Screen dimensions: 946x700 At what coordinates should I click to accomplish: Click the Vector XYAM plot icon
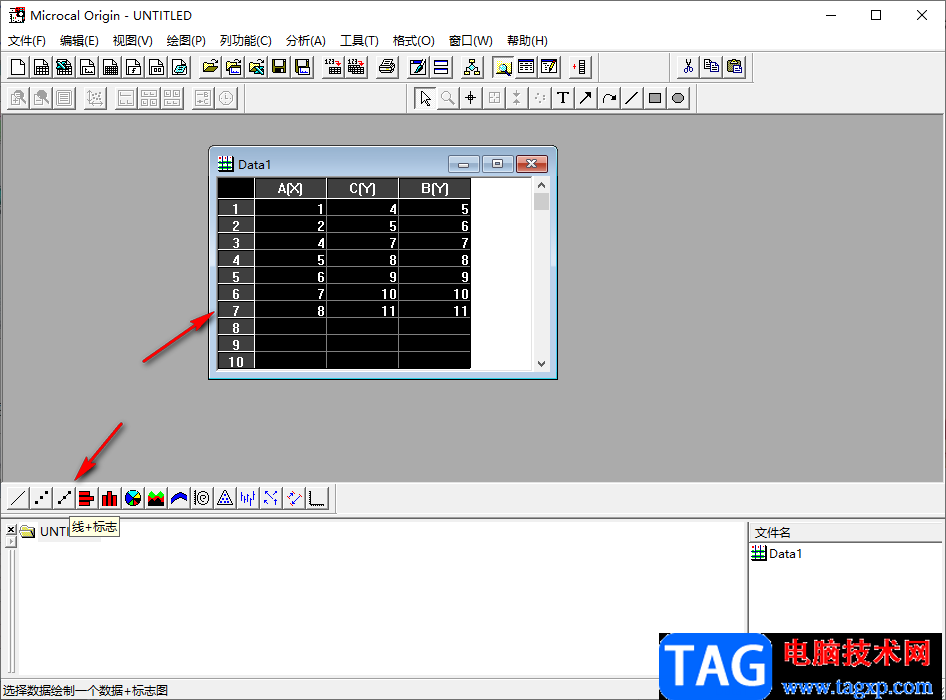coord(271,498)
